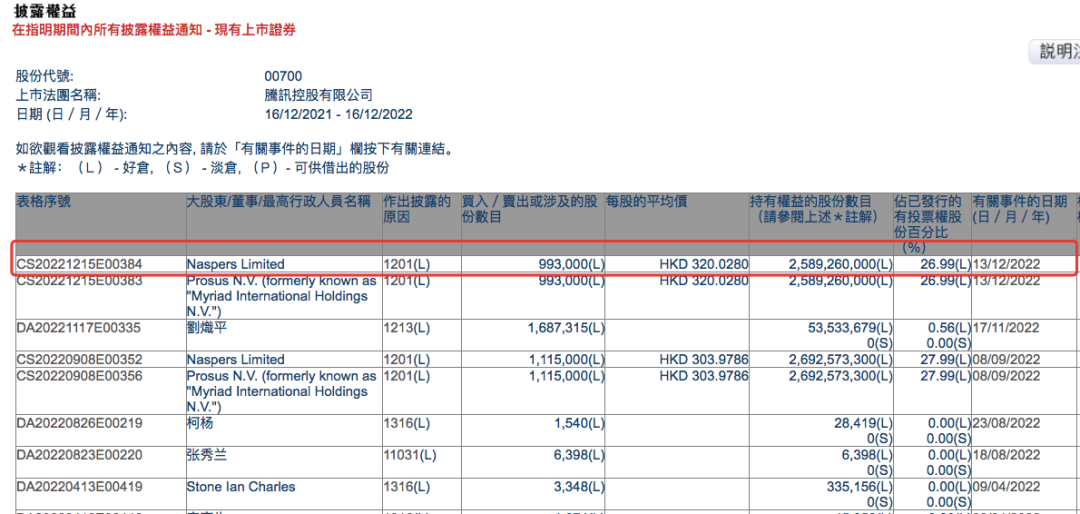The image size is (1080, 514).
Task: Click Prosus N.V. name in row CS20220908E00356
Action: 282,391
